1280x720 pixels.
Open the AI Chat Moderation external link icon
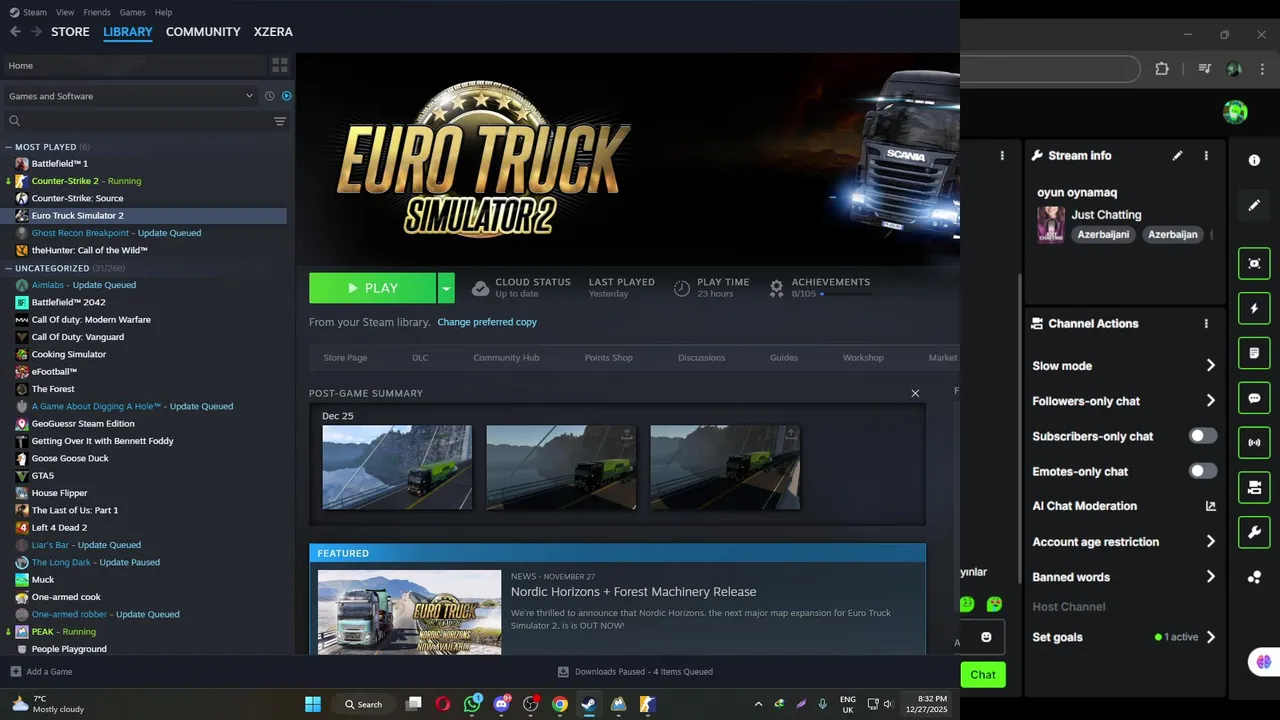click(x=1210, y=506)
